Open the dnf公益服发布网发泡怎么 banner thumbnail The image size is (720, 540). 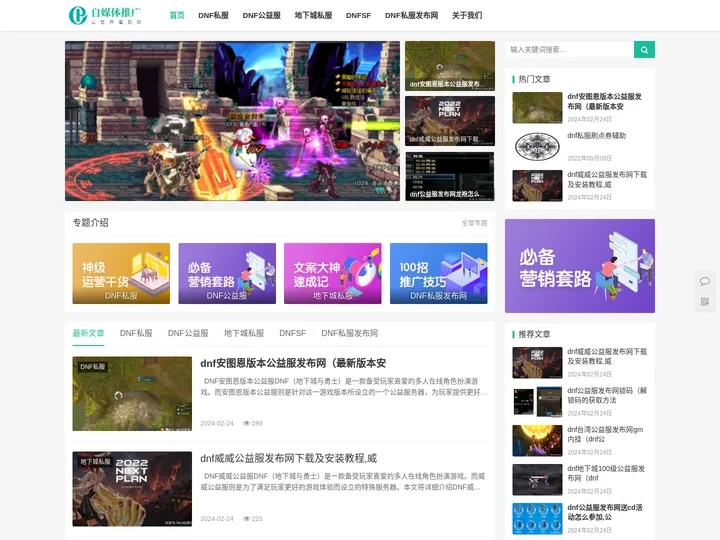(x=450, y=176)
